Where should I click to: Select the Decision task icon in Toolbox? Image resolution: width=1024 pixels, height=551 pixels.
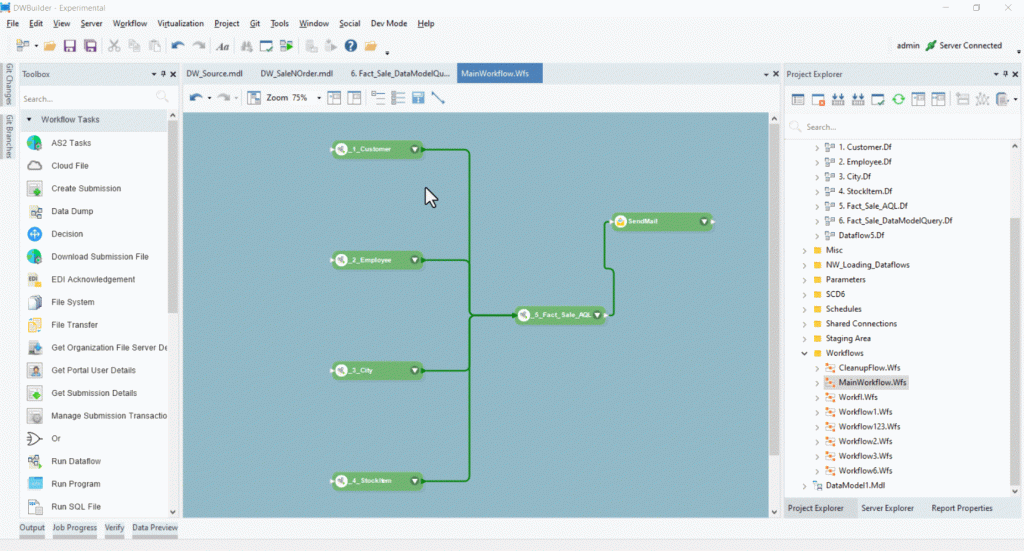(34, 234)
